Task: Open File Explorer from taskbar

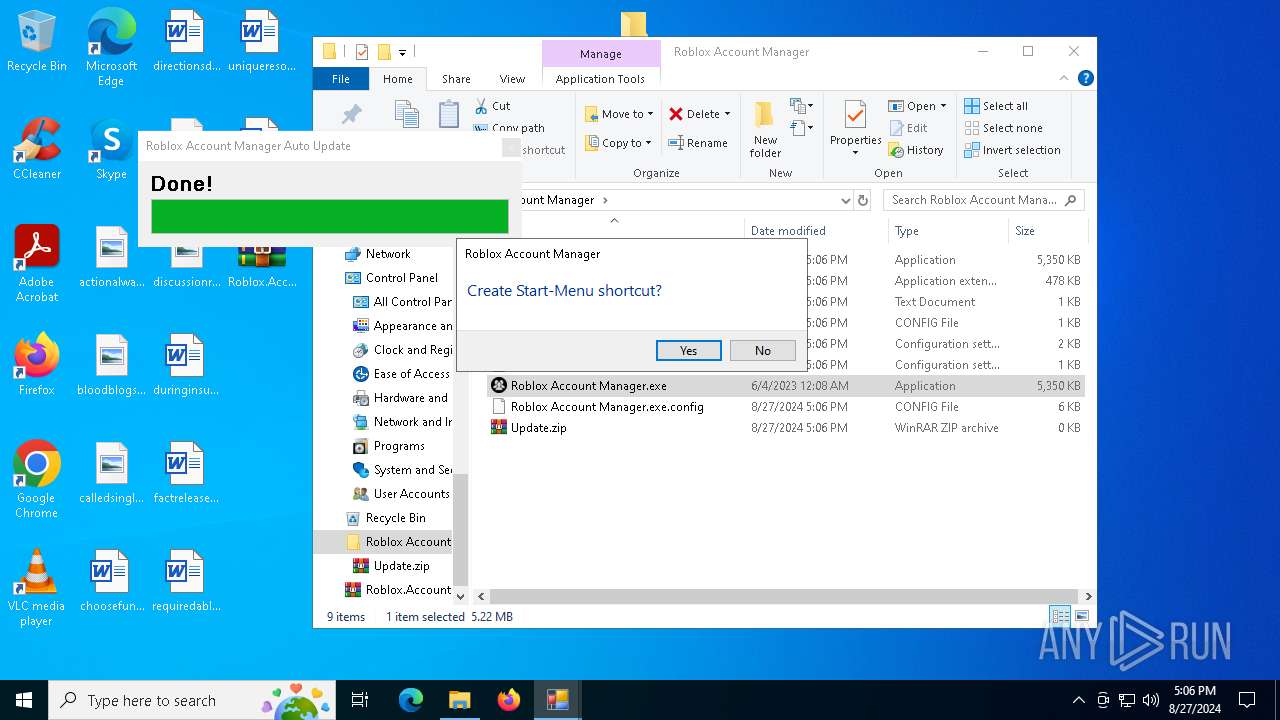Action: 459,700
